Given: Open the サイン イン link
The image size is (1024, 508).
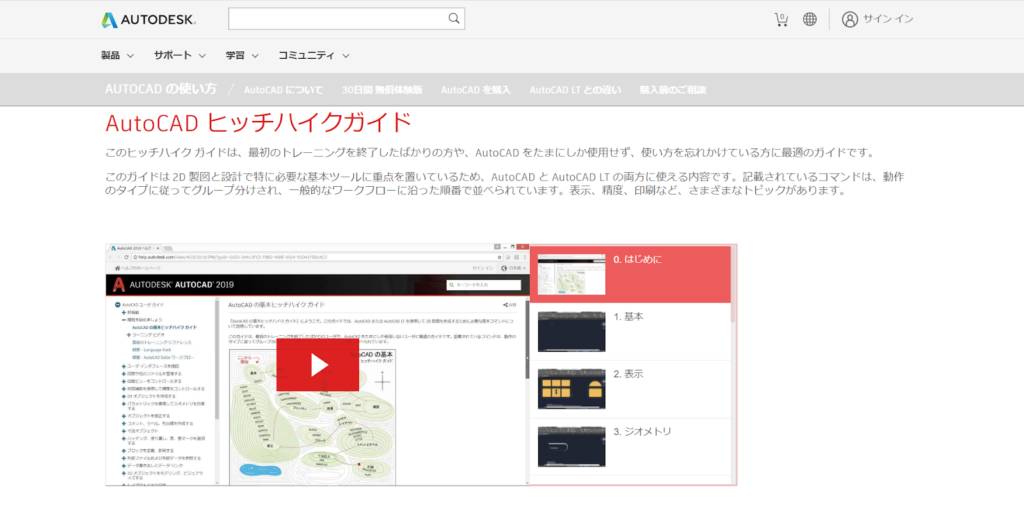Looking at the screenshot, I should coord(888,19).
